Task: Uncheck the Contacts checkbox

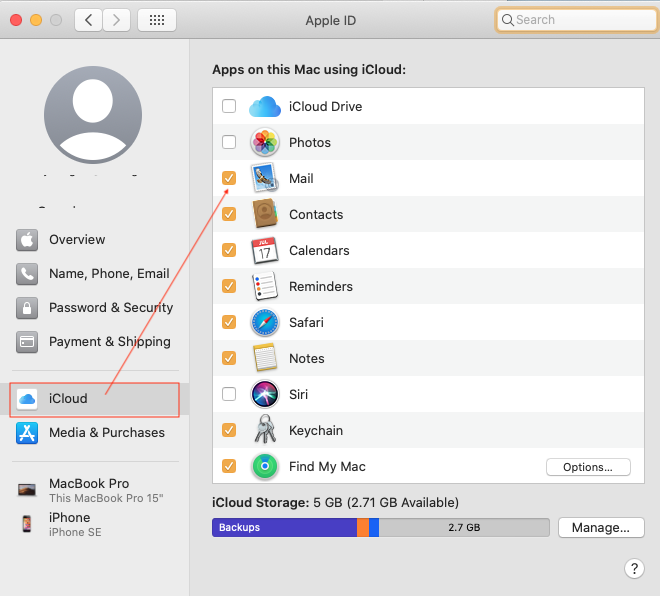Action: [229, 214]
